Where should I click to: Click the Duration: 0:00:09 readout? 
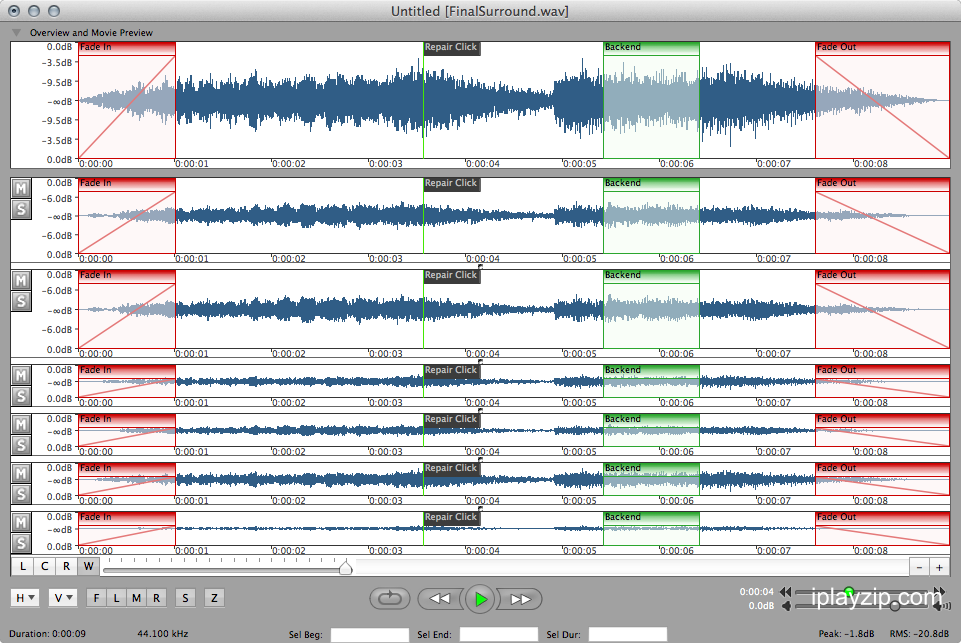(x=47, y=634)
